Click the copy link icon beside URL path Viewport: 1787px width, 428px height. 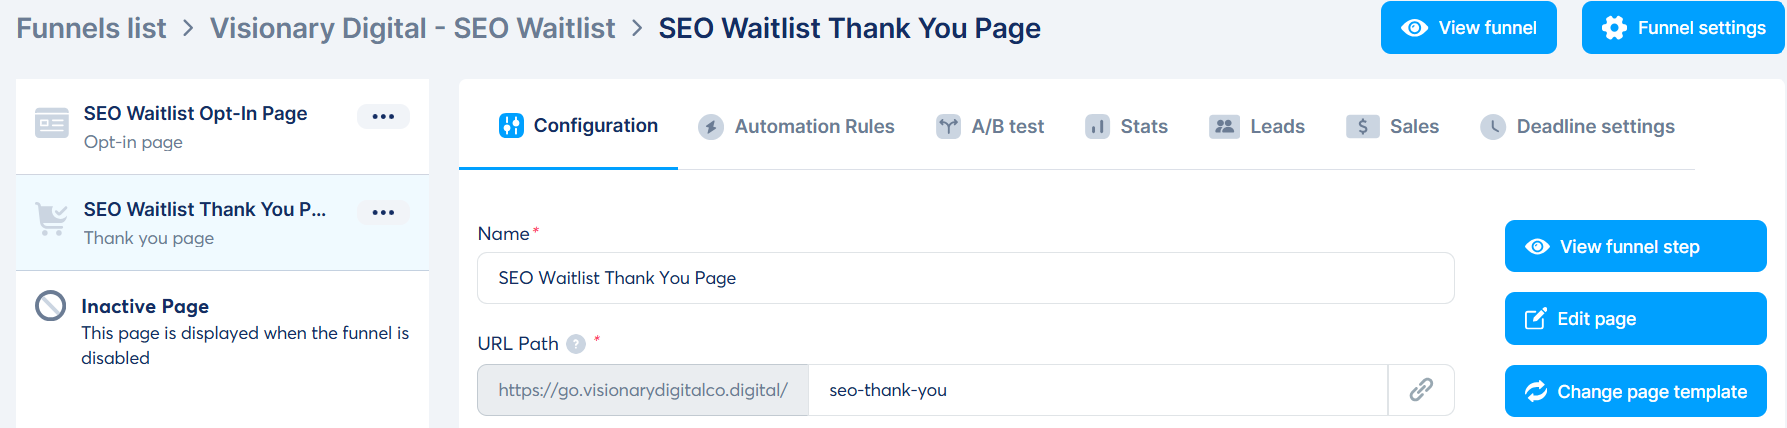(1421, 390)
